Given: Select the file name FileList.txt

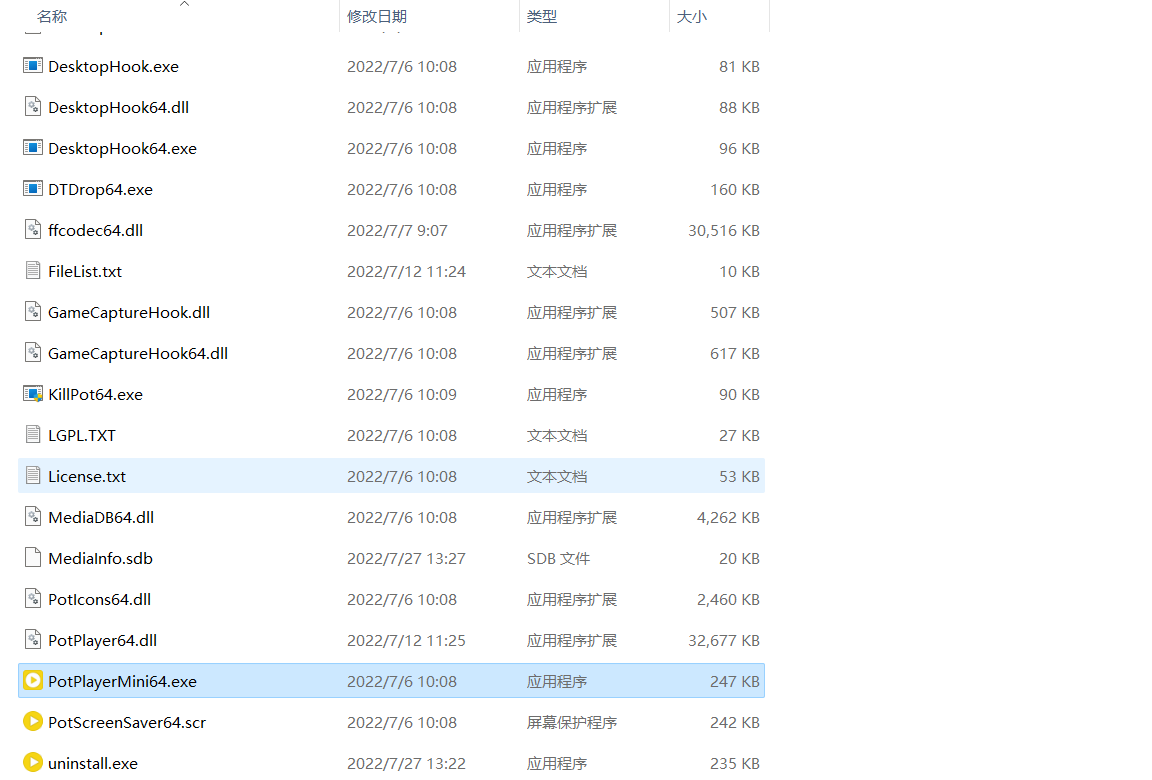Looking at the screenshot, I should [85, 272].
